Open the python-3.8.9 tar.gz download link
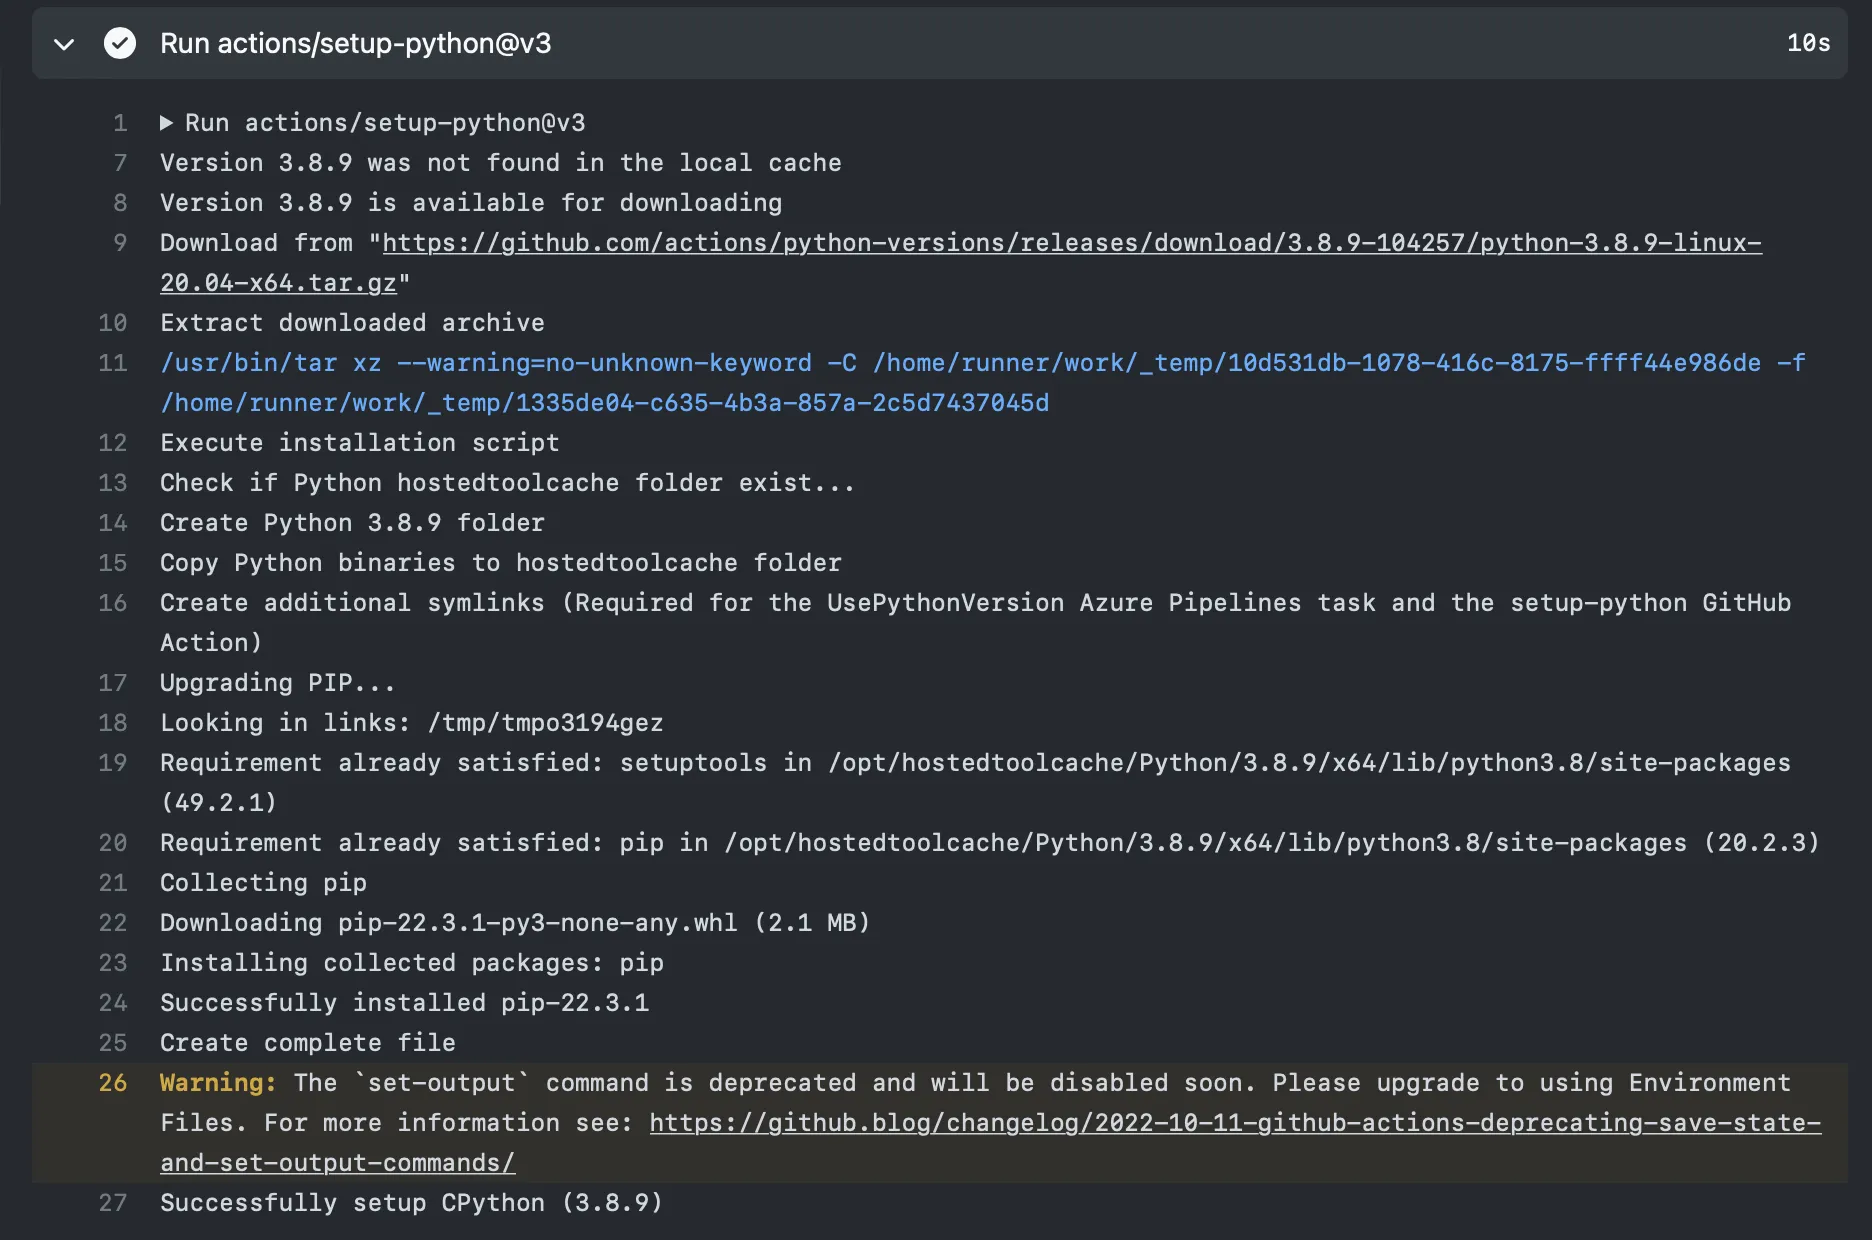The width and height of the screenshot is (1872, 1240). coord(1070,243)
